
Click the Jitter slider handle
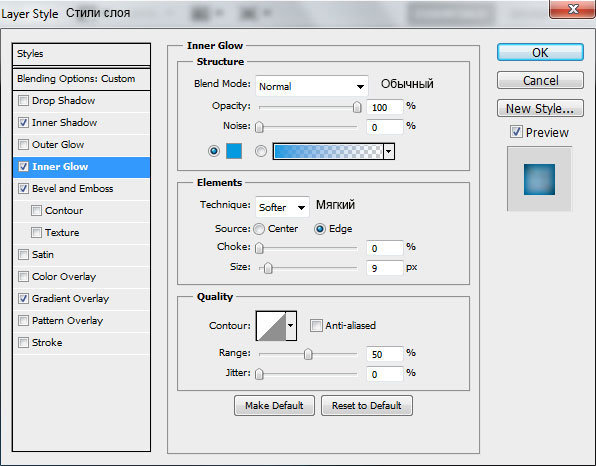[x=259, y=374]
